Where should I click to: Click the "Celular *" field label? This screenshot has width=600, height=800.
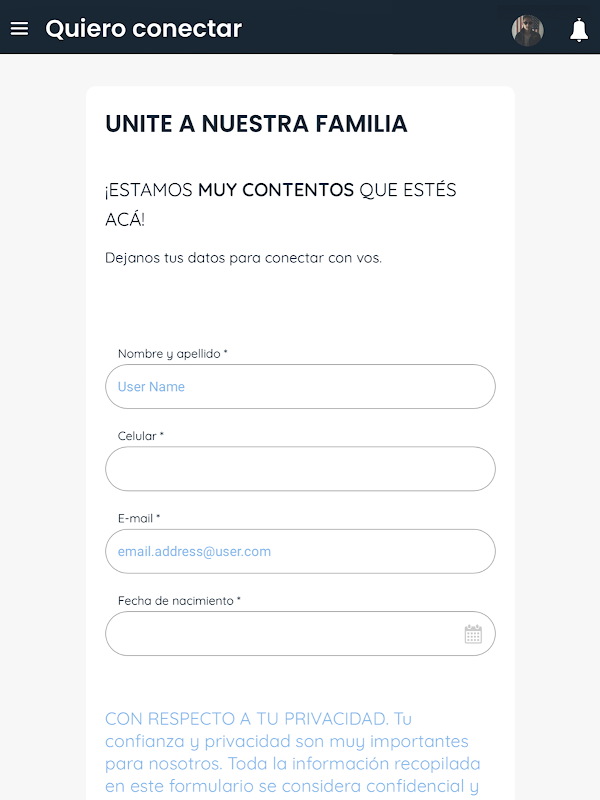click(x=141, y=436)
